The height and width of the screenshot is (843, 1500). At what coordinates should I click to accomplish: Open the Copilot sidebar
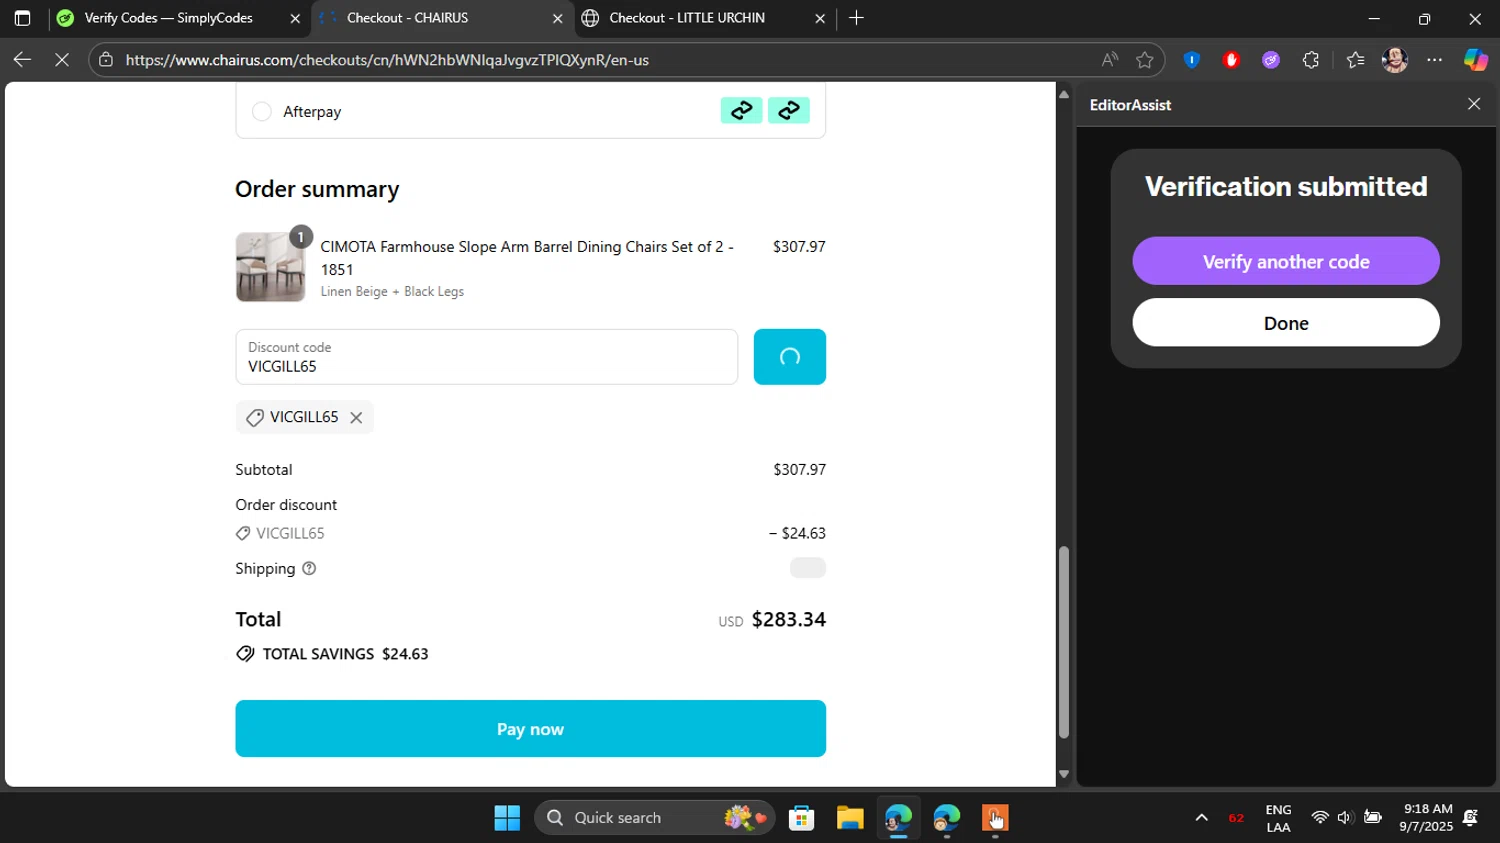[x=1476, y=60]
